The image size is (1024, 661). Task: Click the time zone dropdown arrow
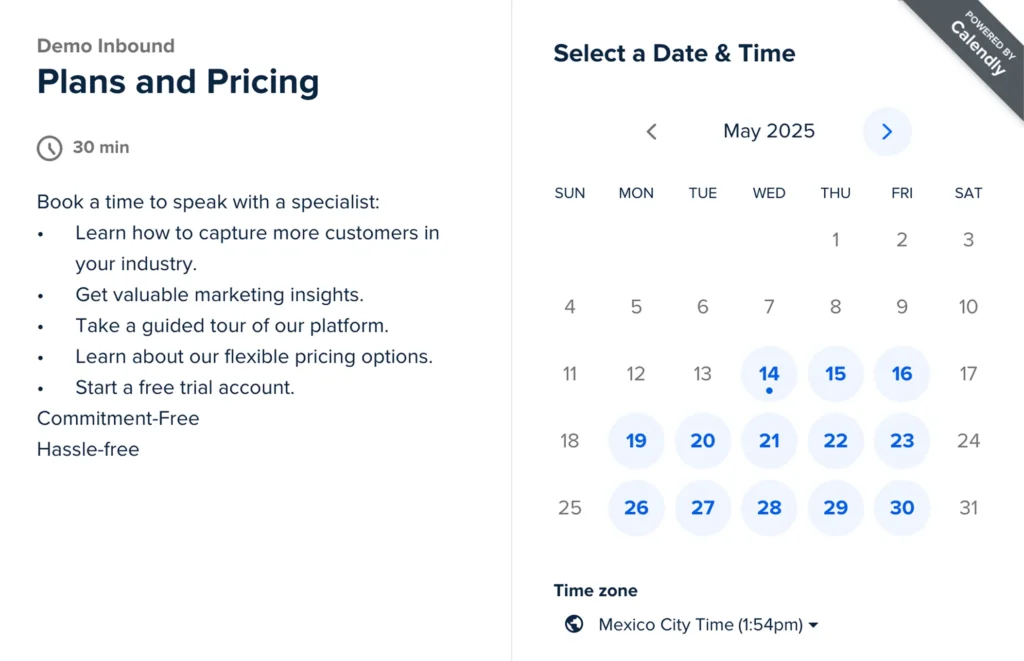813,625
